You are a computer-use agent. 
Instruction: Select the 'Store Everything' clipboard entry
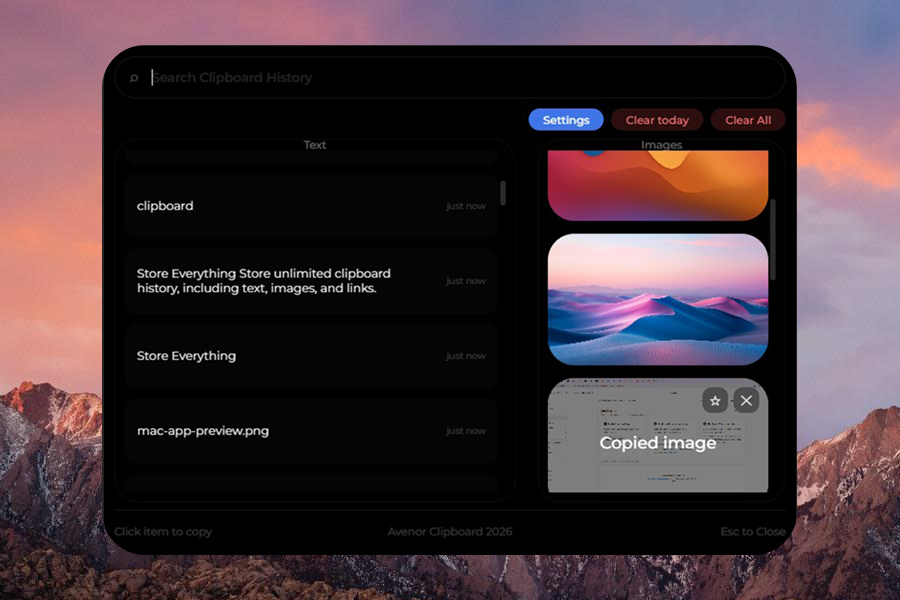pos(313,356)
